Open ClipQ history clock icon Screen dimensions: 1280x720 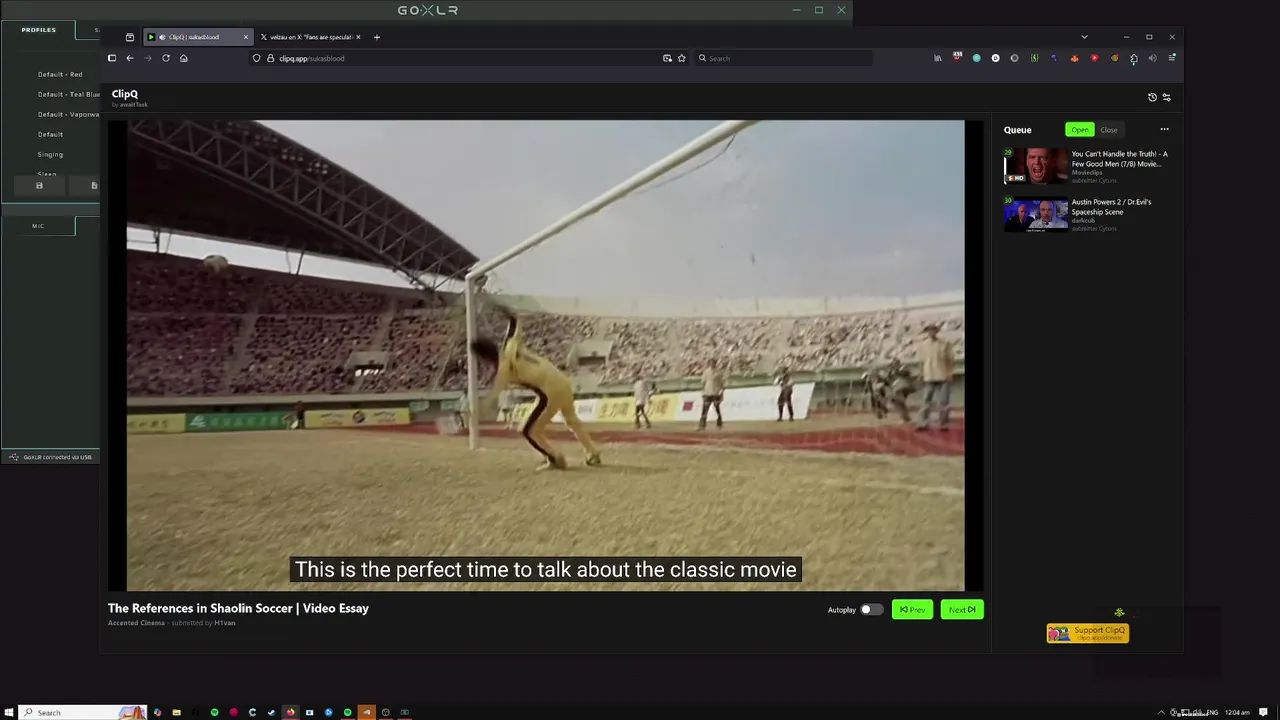coord(1152,97)
